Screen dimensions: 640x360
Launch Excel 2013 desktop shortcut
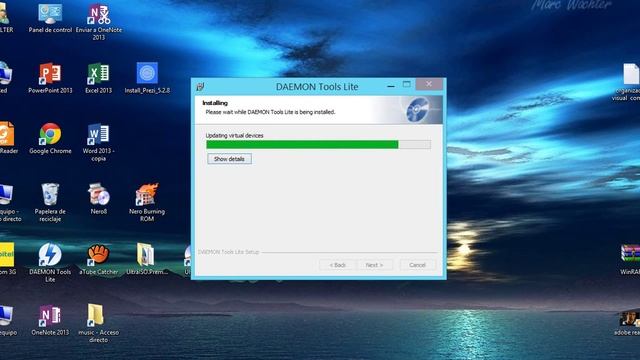point(98,78)
